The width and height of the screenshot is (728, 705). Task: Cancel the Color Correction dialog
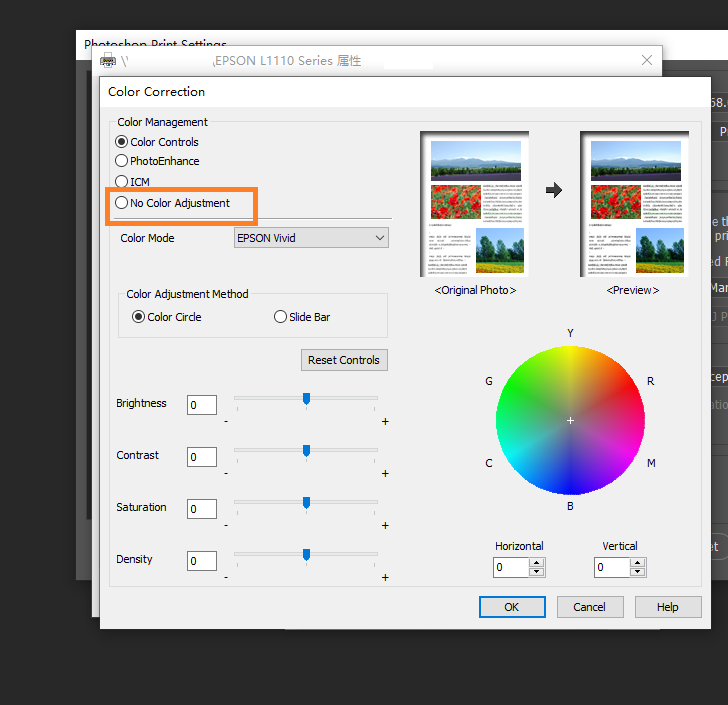[589, 607]
